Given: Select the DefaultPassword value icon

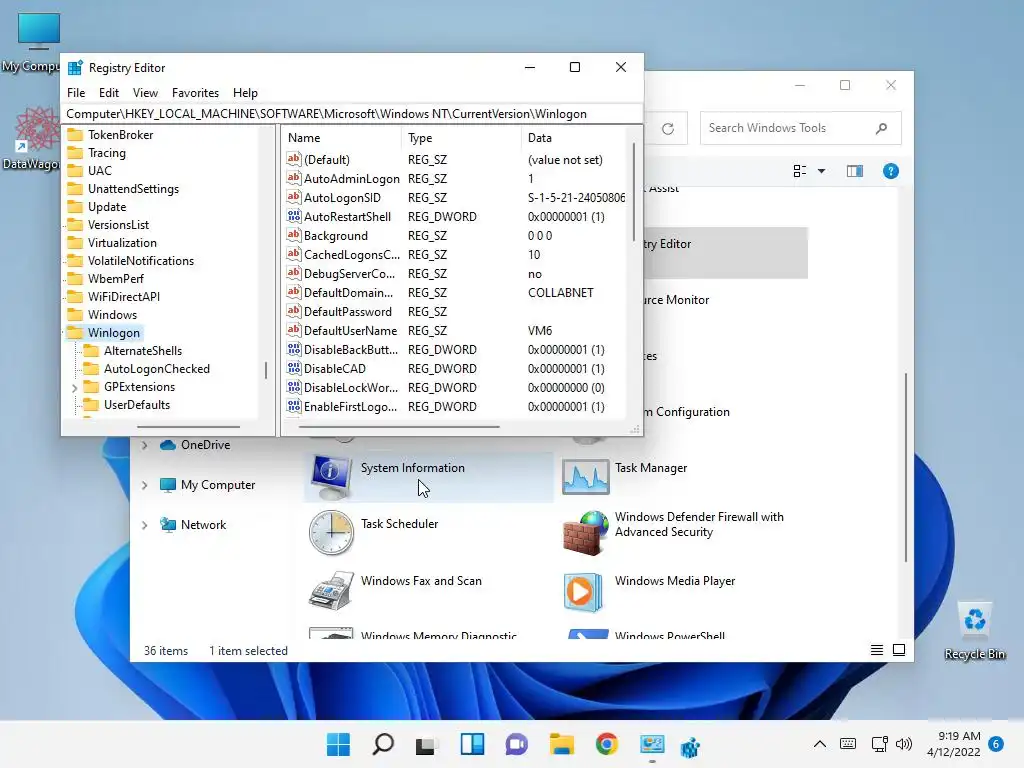Looking at the screenshot, I should tap(294, 312).
